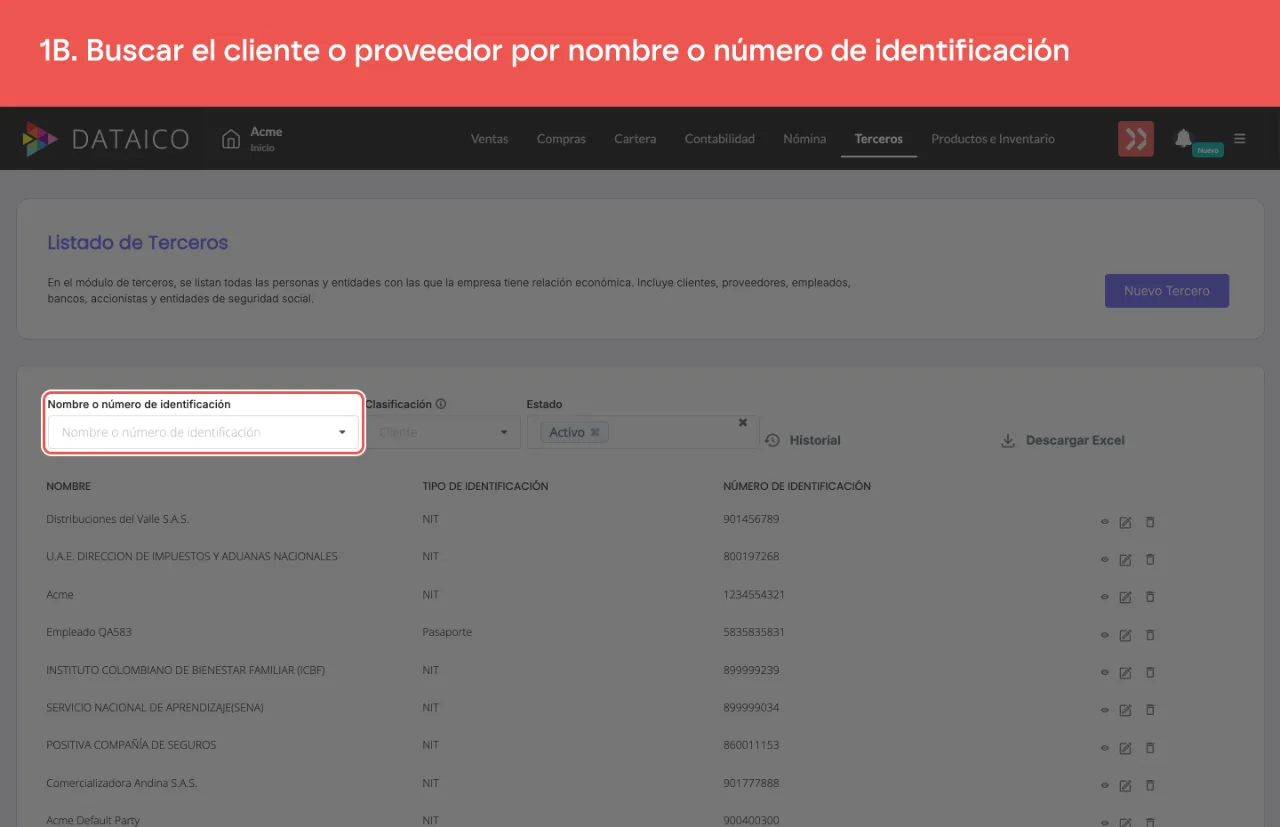Edit Distribuciones del Valle S.A.S. record
This screenshot has width=1280, height=827.
tap(1125, 522)
